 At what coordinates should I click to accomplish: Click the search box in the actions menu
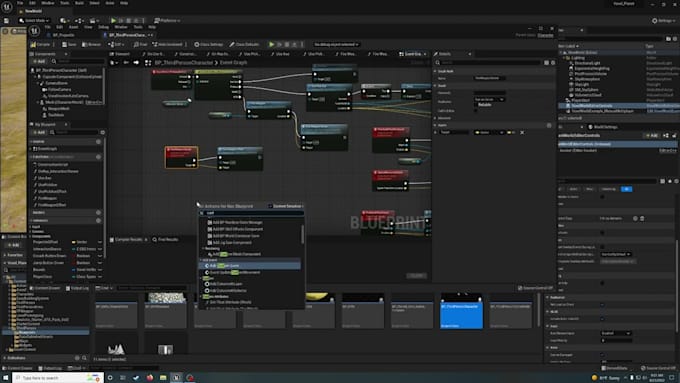coord(252,213)
